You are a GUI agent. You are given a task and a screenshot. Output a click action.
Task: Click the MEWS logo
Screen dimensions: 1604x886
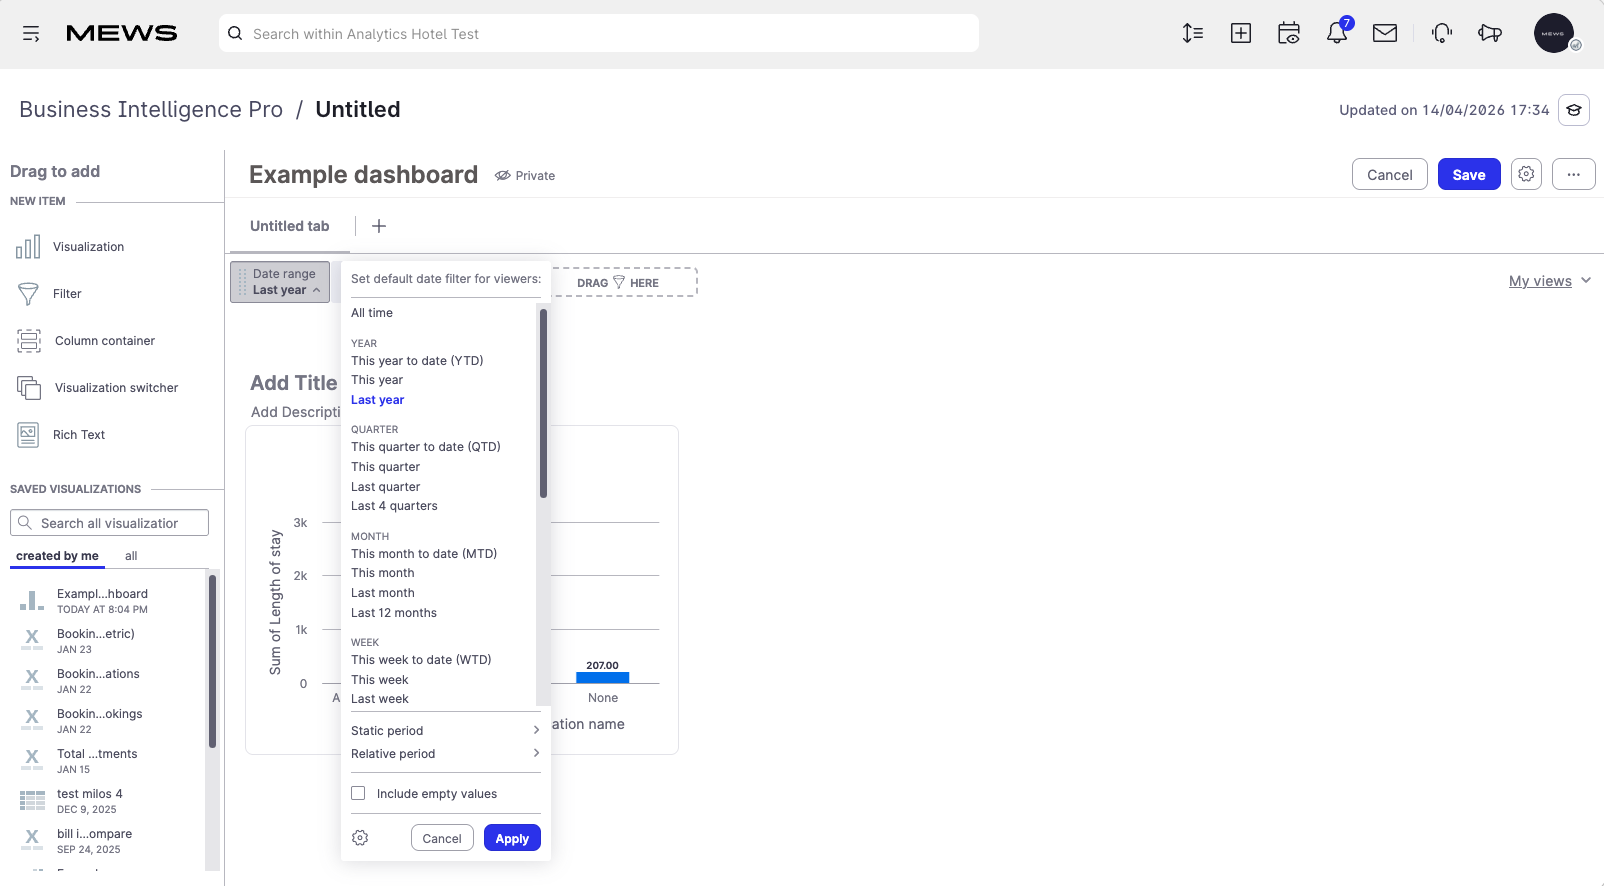(121, 33)
